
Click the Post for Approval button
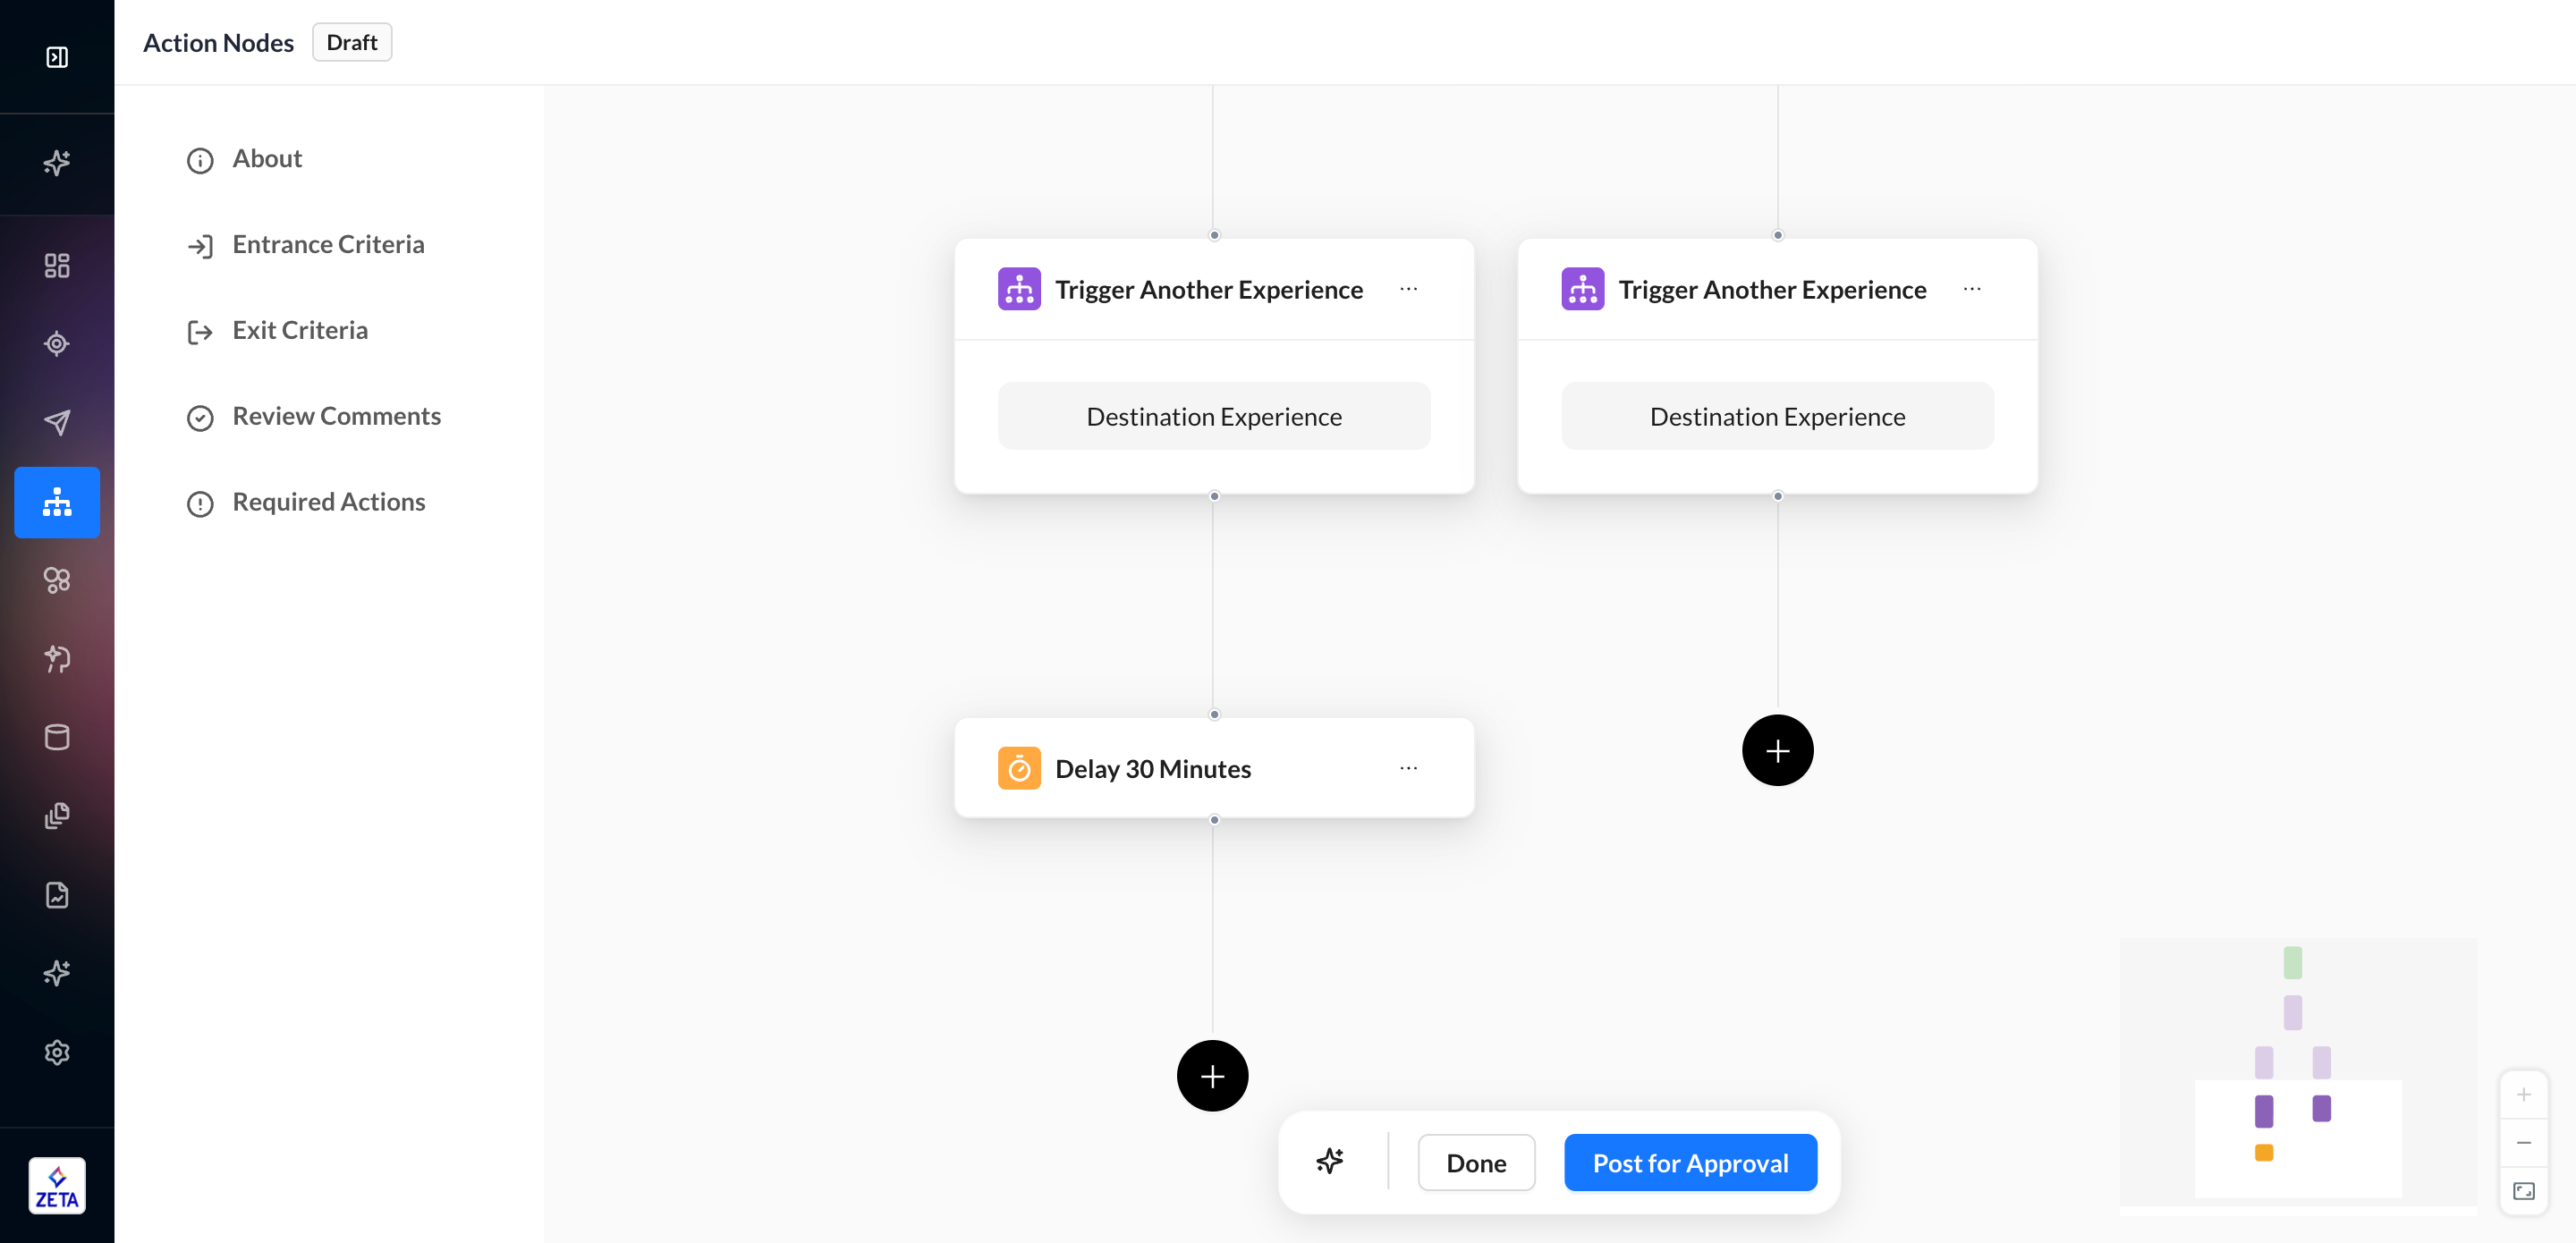tap(1689, 1163)
